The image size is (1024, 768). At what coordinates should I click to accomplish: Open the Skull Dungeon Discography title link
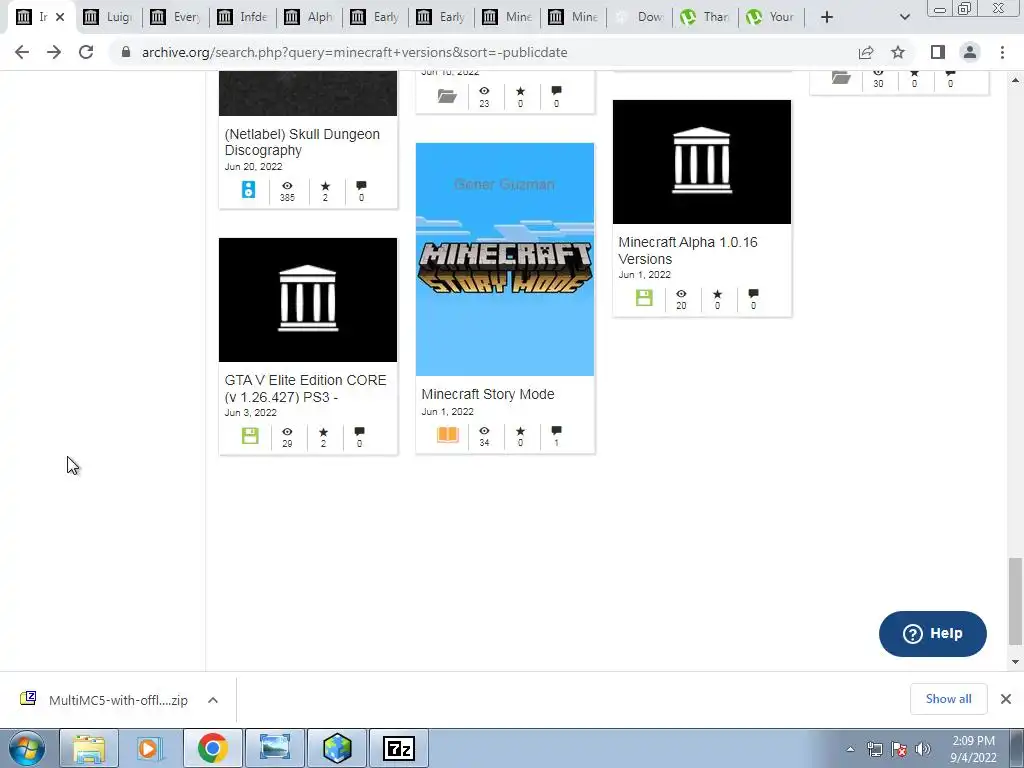302,142
